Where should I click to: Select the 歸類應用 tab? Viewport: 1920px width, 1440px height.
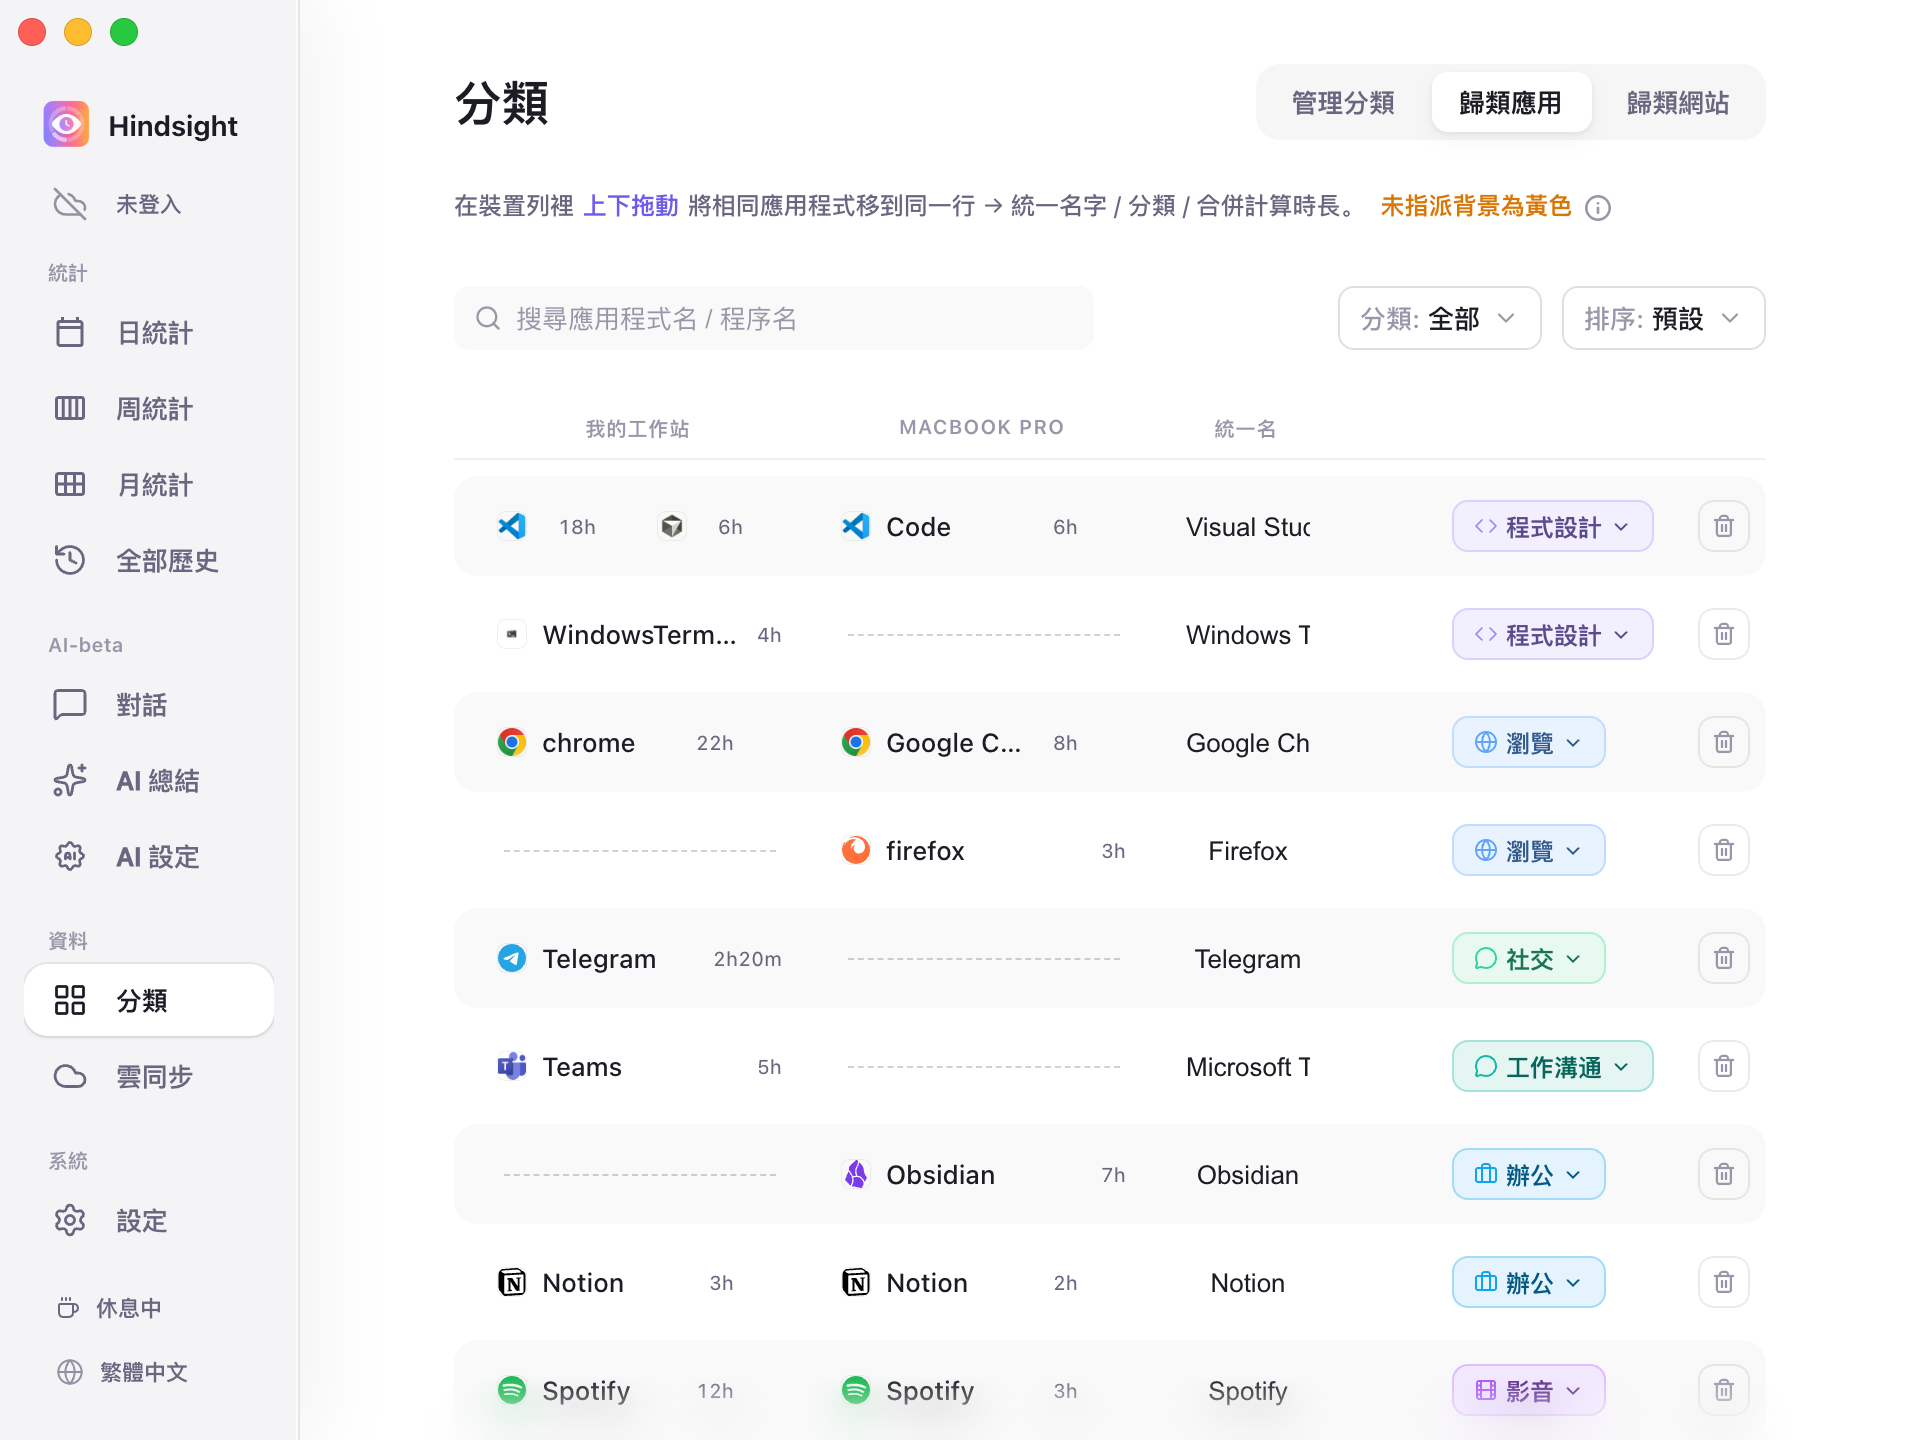pos(1511,102)
